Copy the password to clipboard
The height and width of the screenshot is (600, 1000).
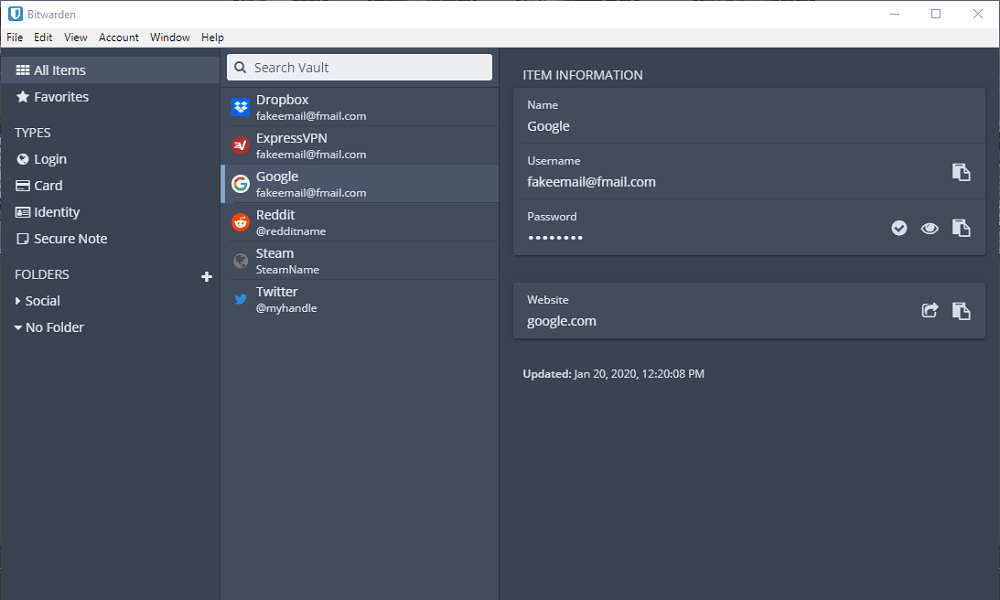point(961,228)
